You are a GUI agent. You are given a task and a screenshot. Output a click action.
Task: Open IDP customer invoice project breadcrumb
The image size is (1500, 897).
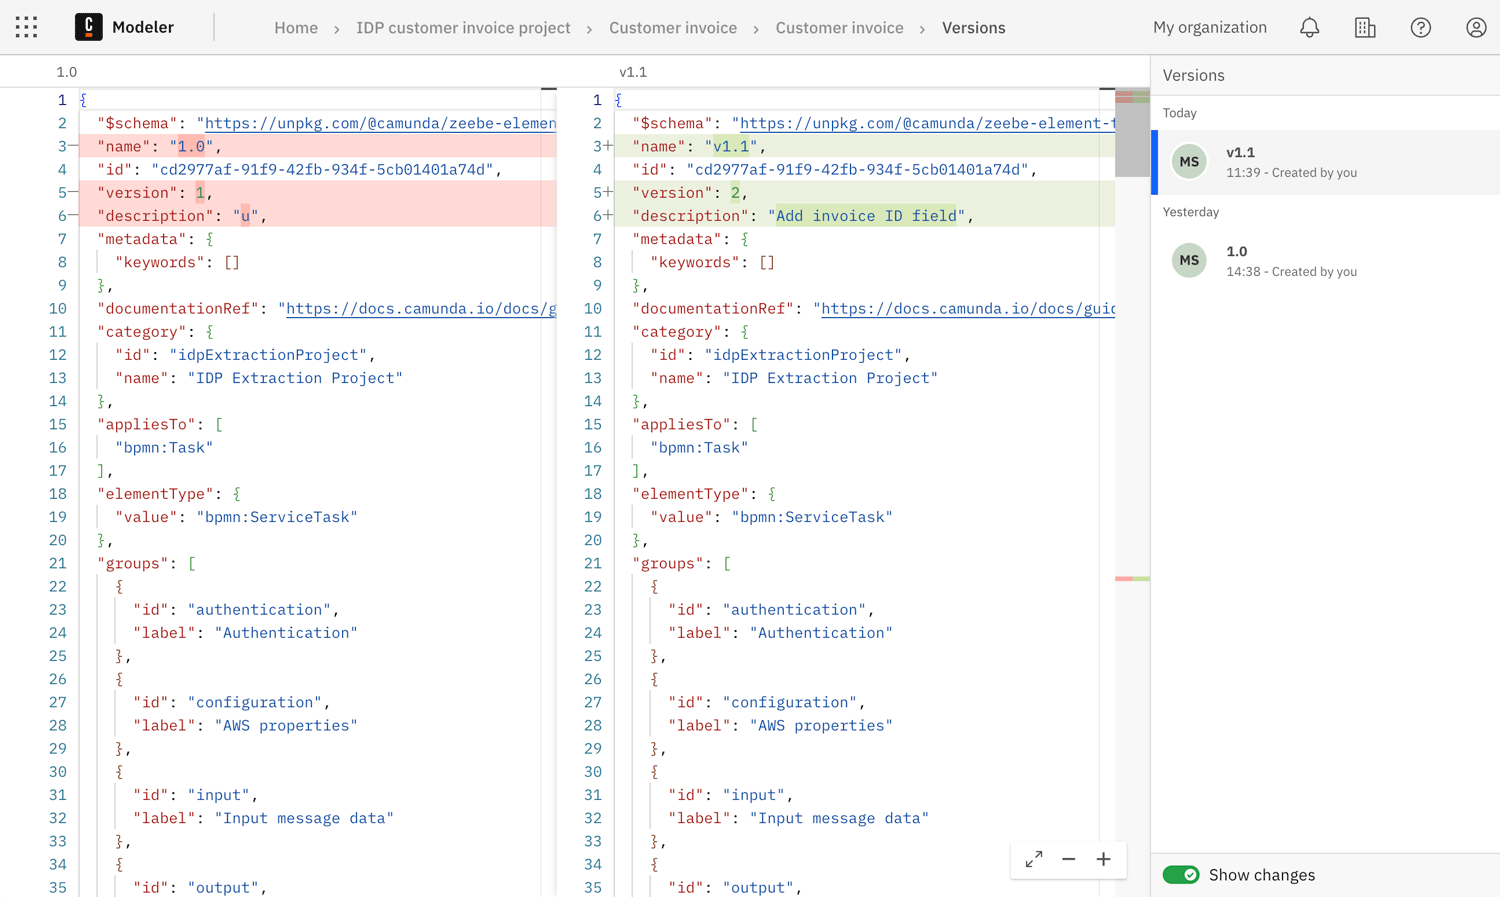[x=463, y=27]
